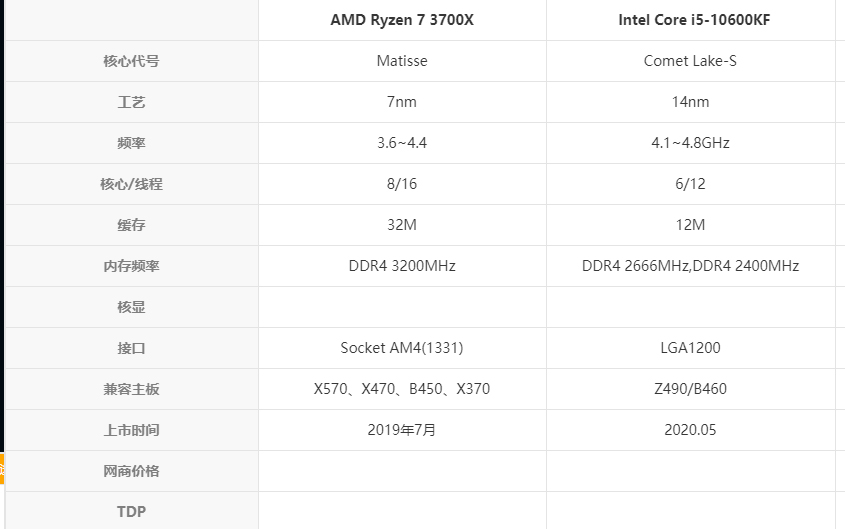Image resolution: width=845 pixels, height=529 pixels.
Task: Click the 7nm process value
Action: click(x=402, y=102)
